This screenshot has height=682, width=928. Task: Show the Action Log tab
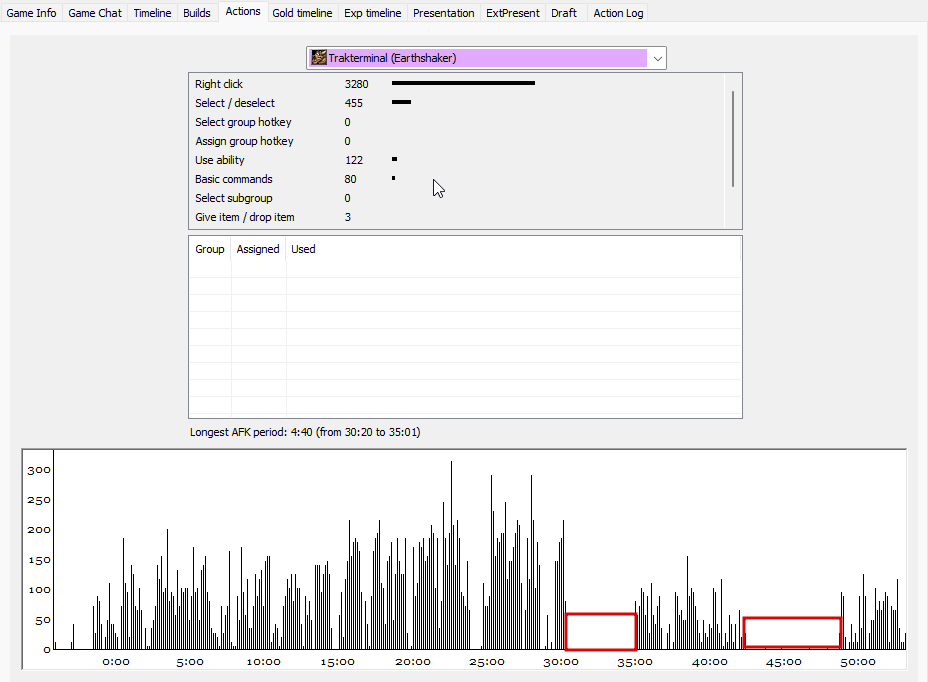pyautogui.click(x=618, y=12)
